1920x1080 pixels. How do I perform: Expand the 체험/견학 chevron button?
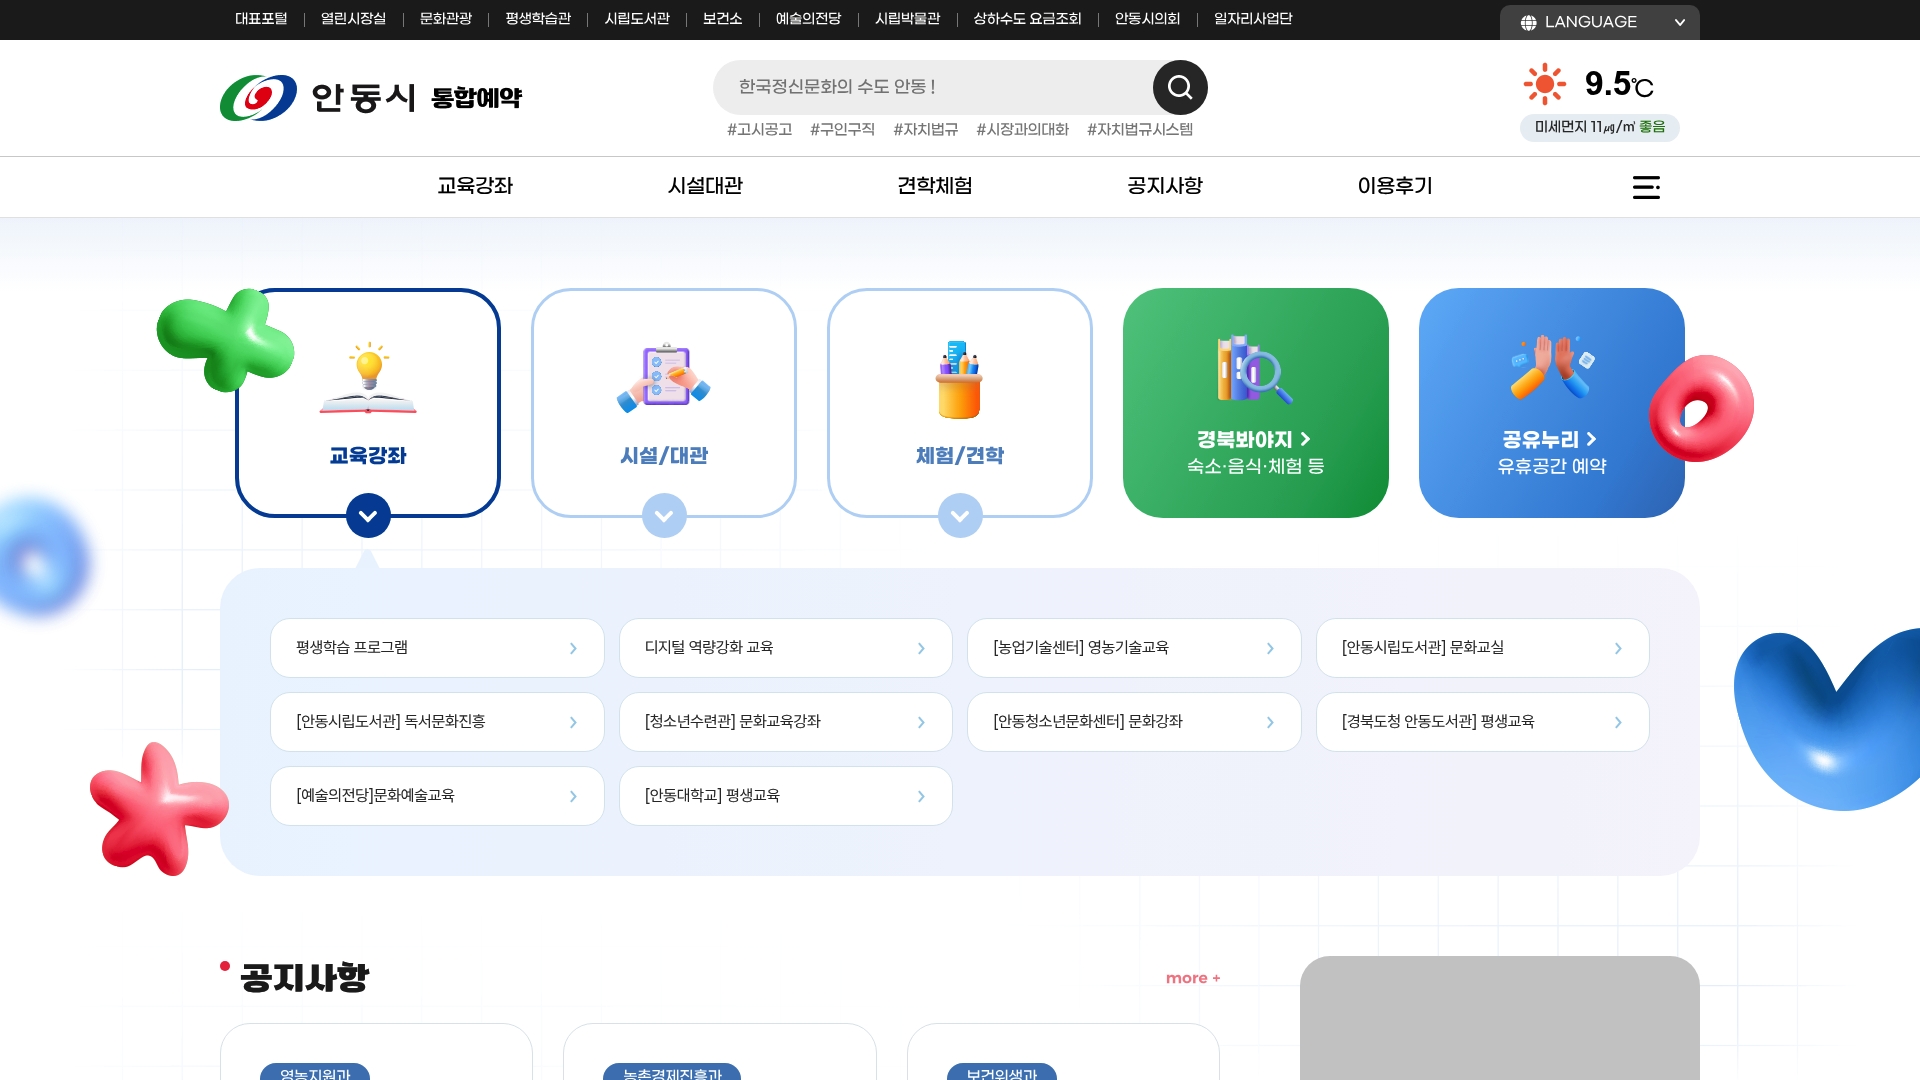[x=960, y=516]
